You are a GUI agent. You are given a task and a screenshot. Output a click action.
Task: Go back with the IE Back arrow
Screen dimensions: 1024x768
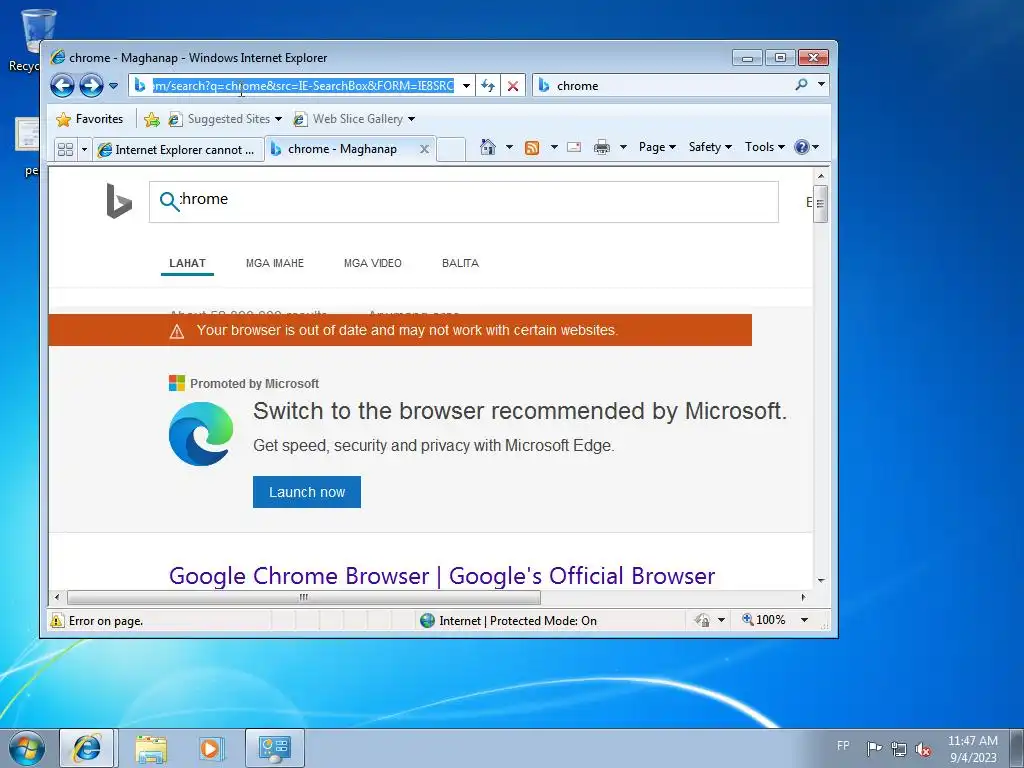[62, 86]
